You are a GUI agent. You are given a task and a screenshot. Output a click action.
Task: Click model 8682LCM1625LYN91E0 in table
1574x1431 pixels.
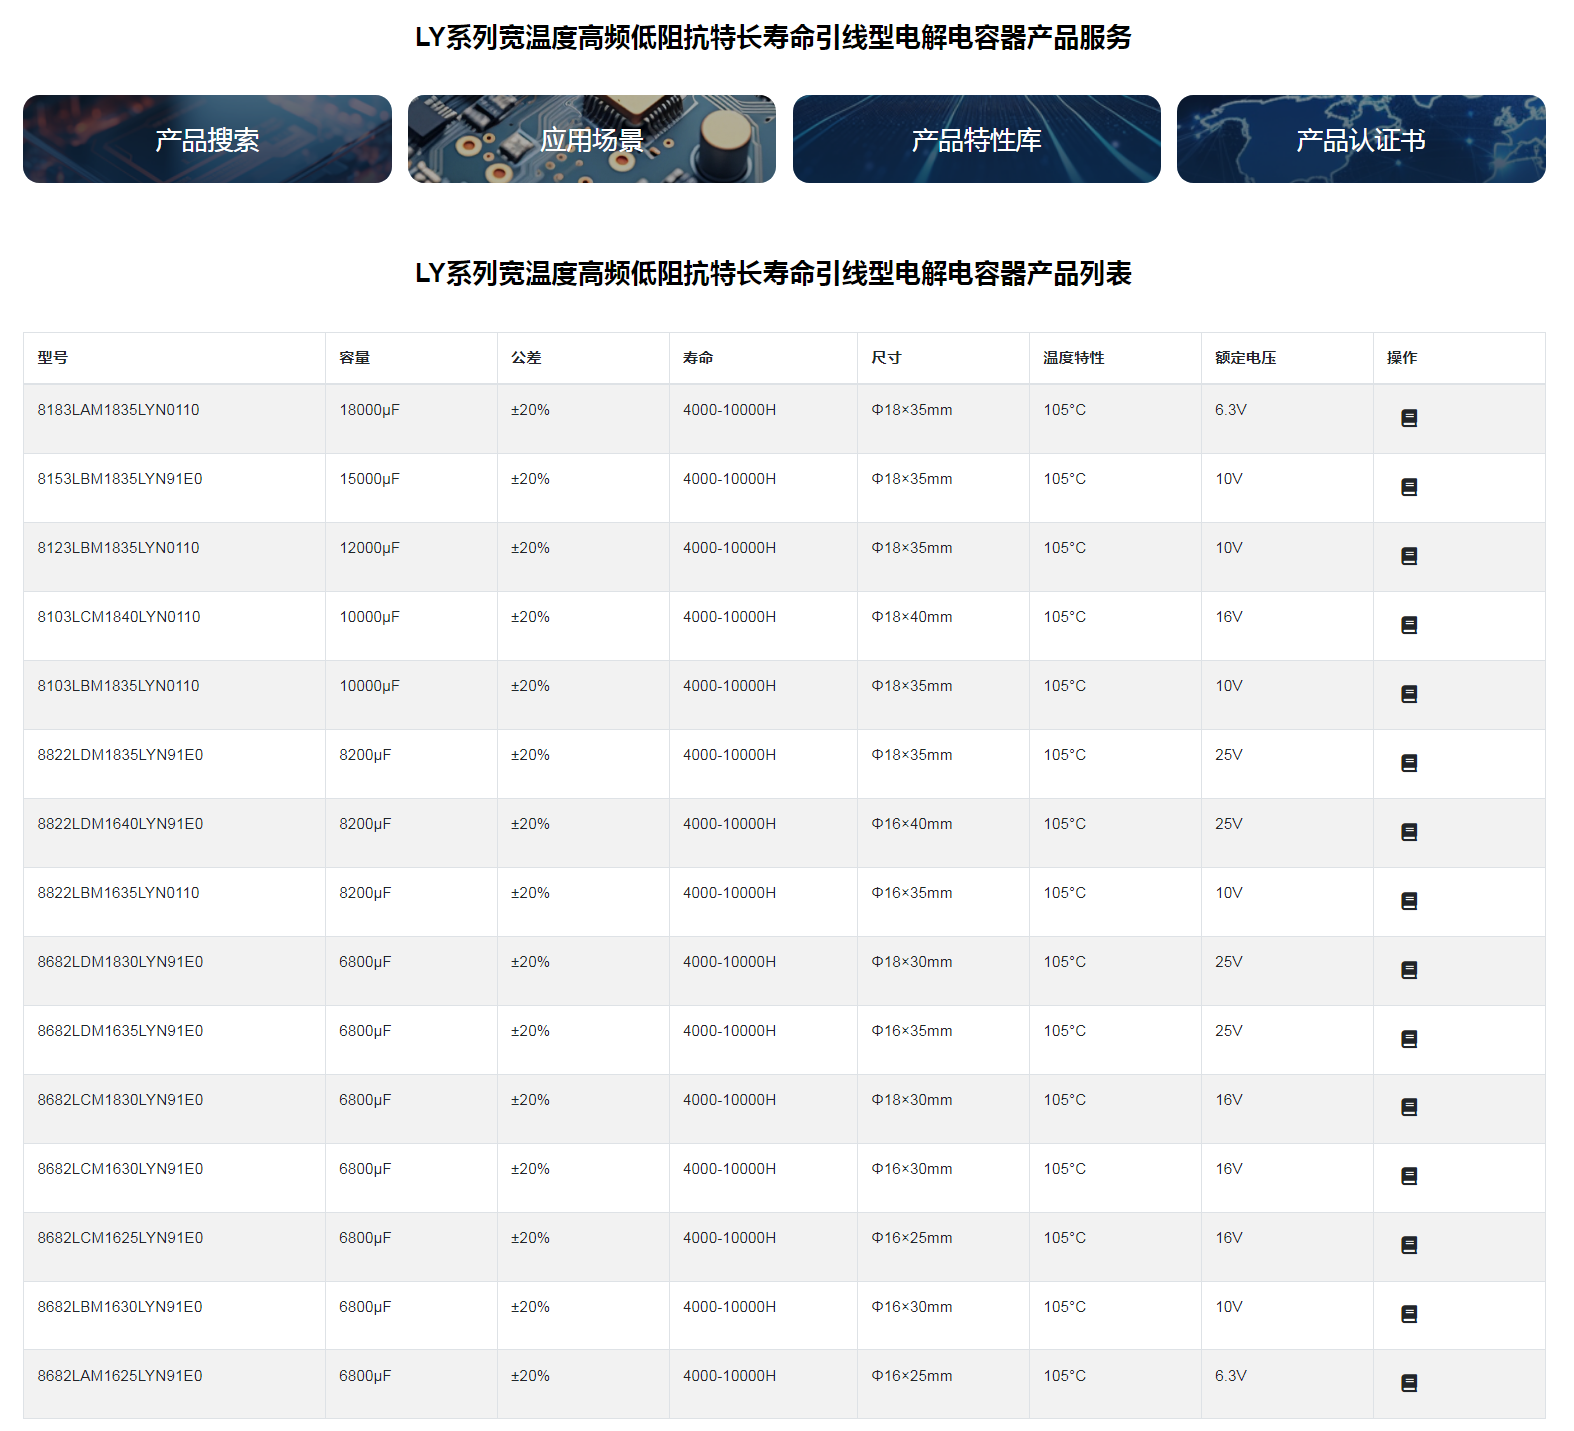pos(120,1238)
